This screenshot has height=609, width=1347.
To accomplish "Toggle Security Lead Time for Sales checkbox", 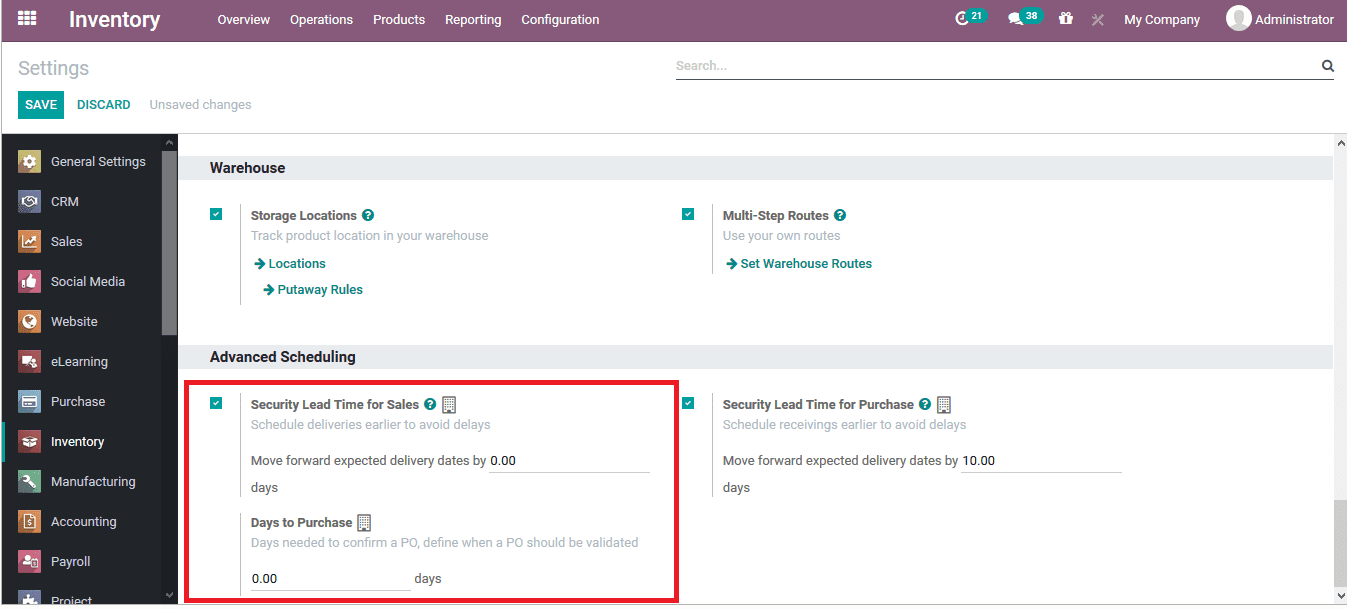I will (216, 403).
